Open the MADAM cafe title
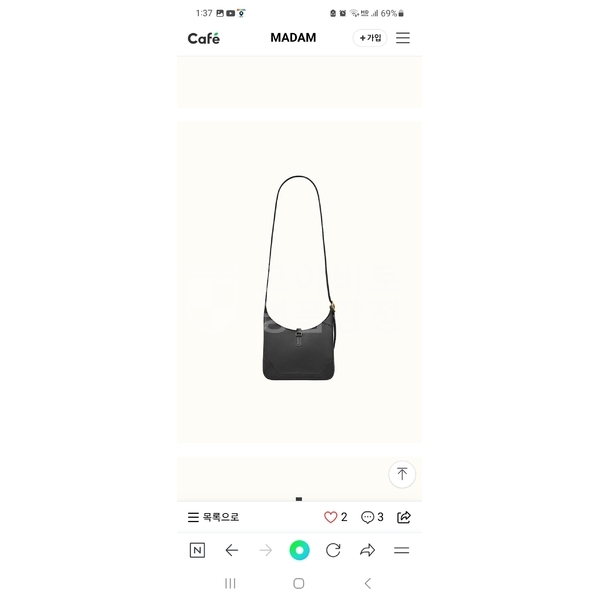Screen dimensions: 600x600 click(293, 38)
